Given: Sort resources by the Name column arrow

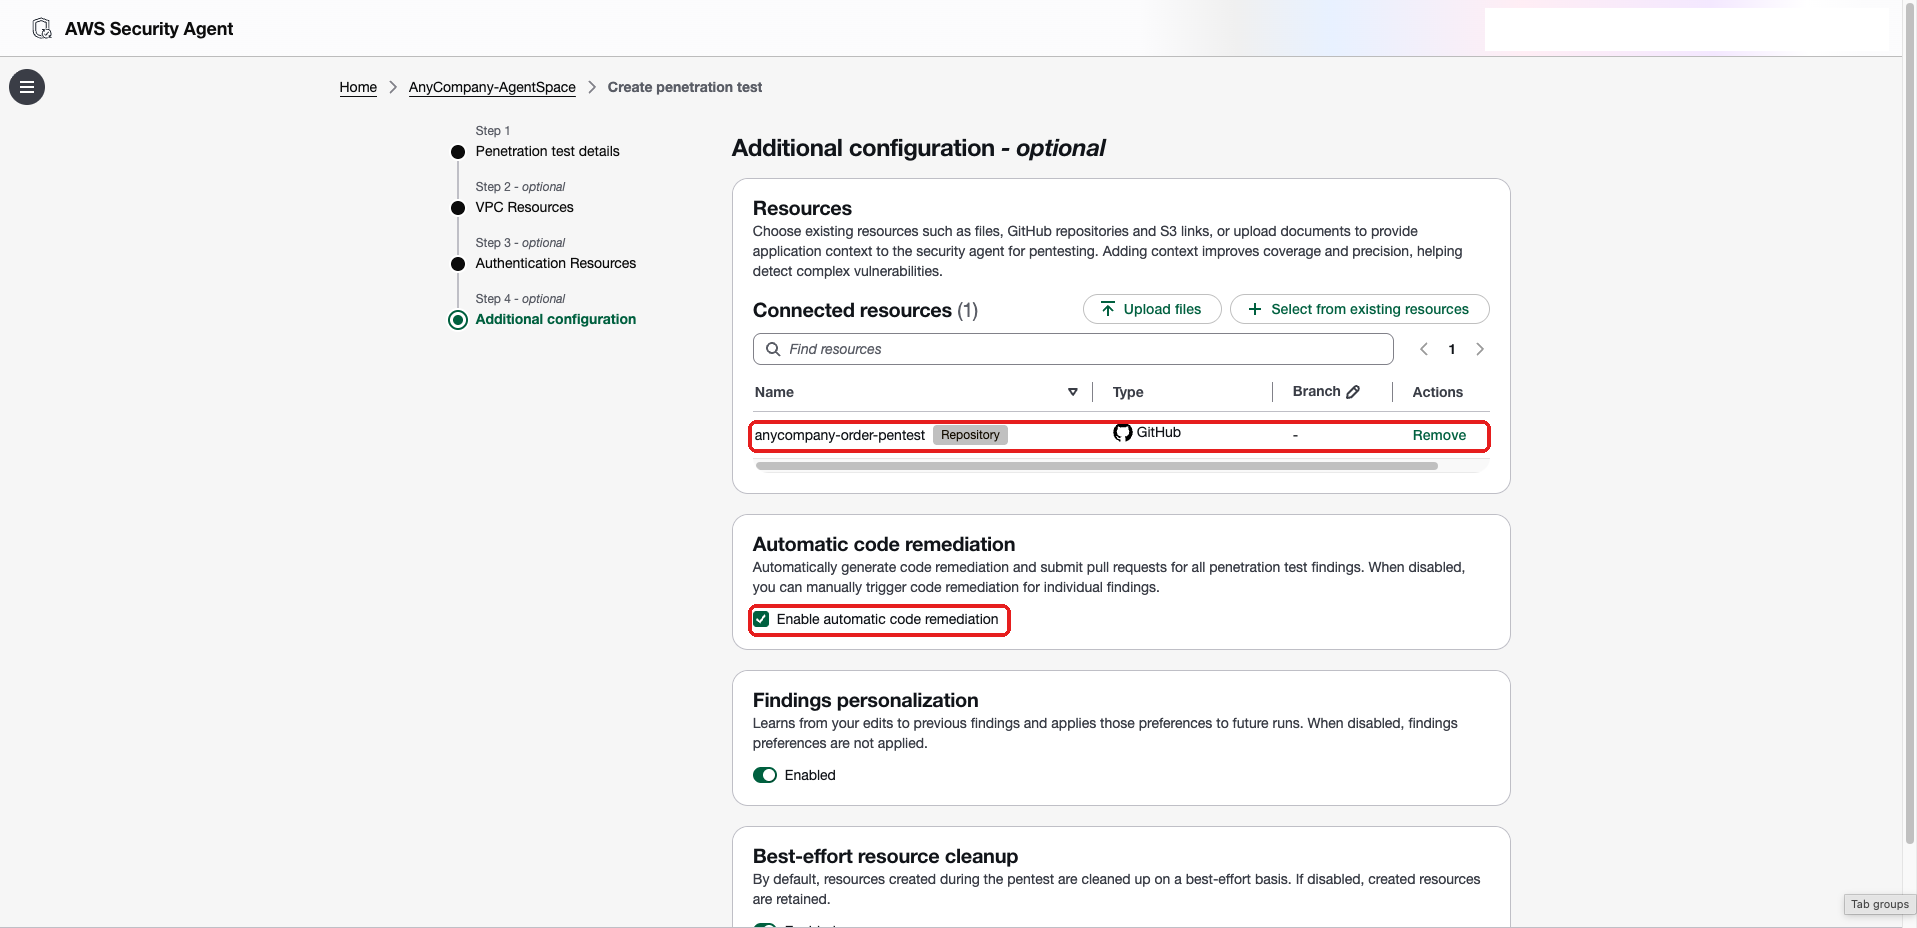Looking at the screenshot, I should (x=1073, y=392).
